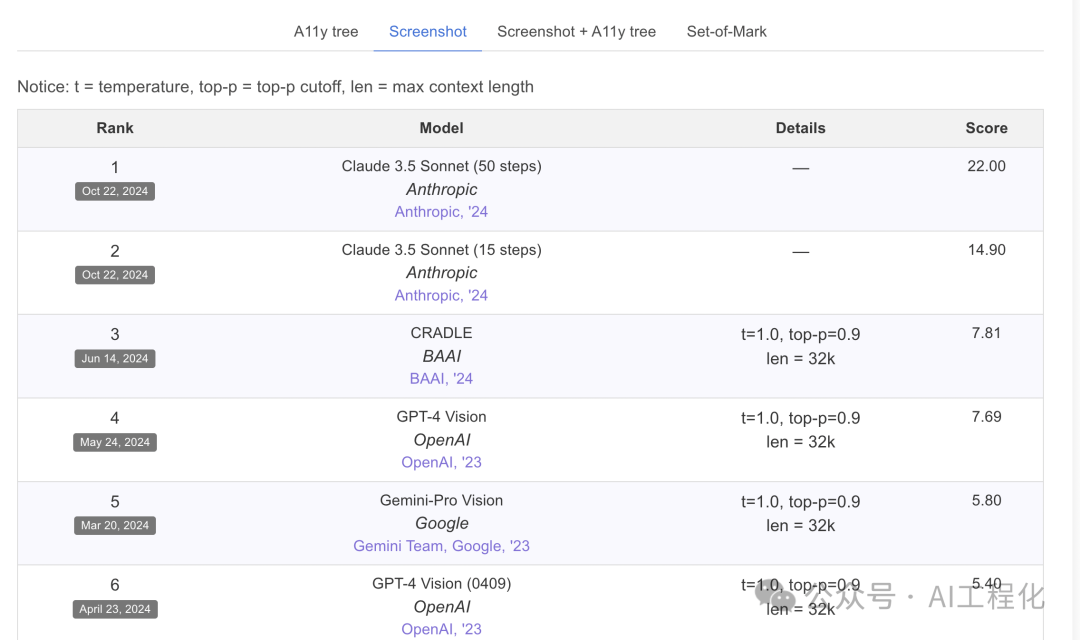Click the 7.81 score value
Image resolution: width=1080 pixels, height=640 pixels.
point(986,333)
